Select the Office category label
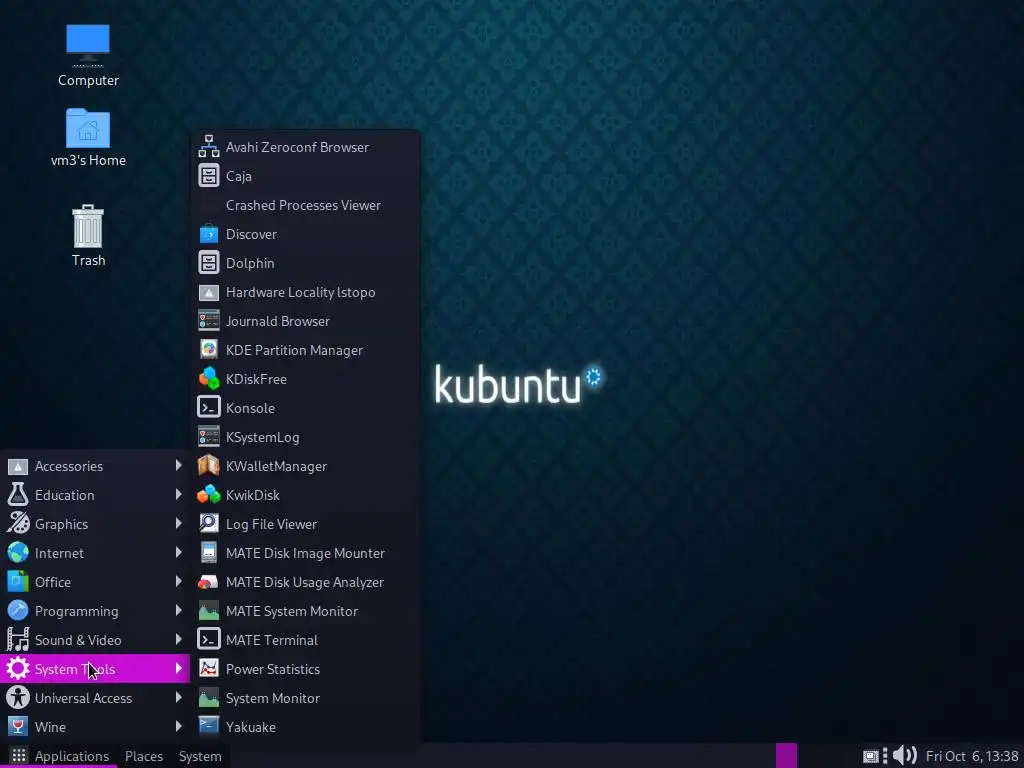Image resolution: width=1024 pixels, height=768 pixels. point(53,582)
